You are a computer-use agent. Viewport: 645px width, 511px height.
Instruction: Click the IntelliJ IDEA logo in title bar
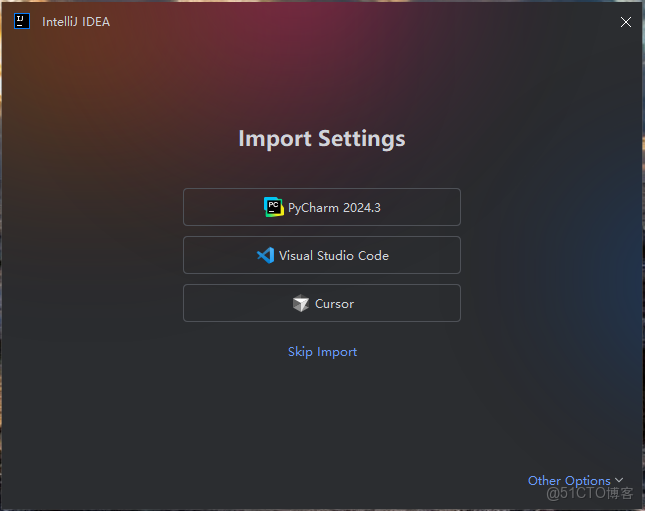[22, 21]
